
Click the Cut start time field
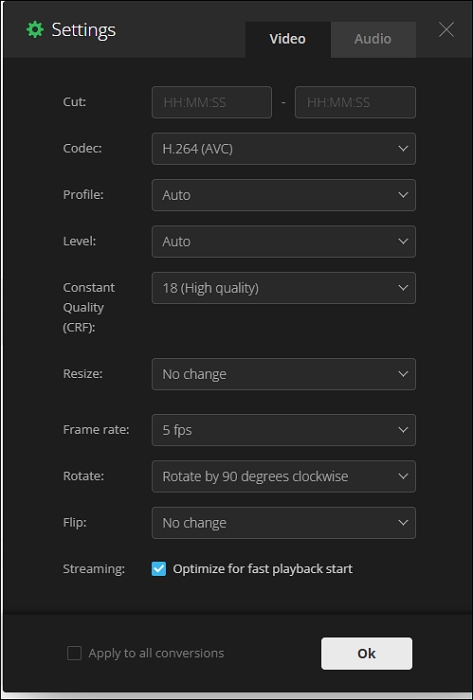tap(212, 102)
